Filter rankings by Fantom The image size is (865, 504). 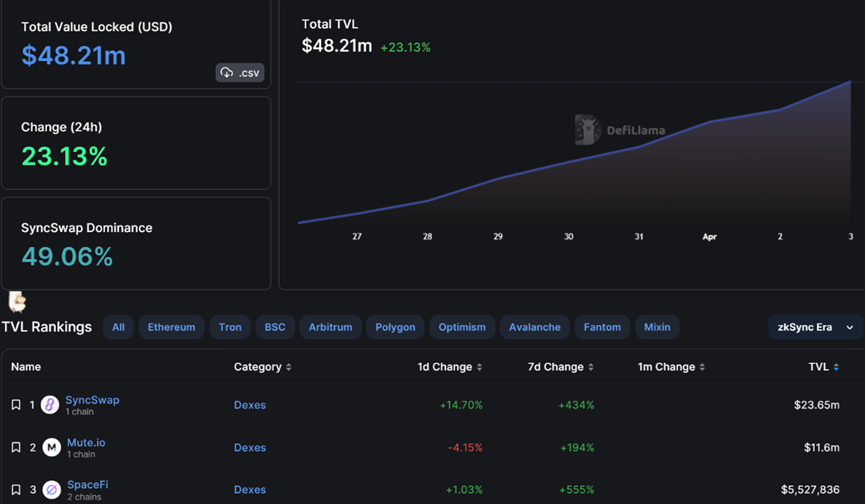[x=602, y=327]
